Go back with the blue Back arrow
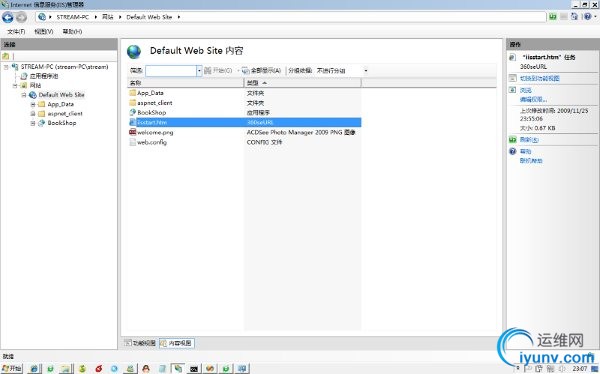Viewport: 600px width, 374px height. click(x=8, y=17)
